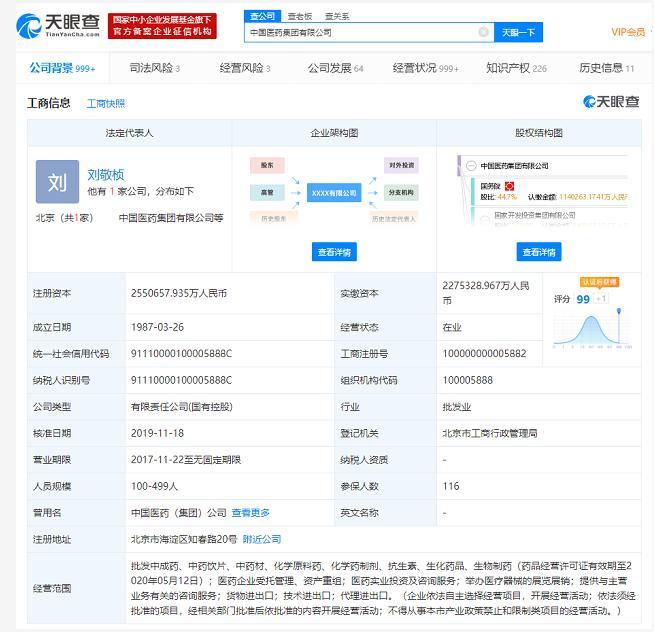Click 查看详情 under 企业架构图
This screenshot has width=654, height=632.
click(334, 252)
